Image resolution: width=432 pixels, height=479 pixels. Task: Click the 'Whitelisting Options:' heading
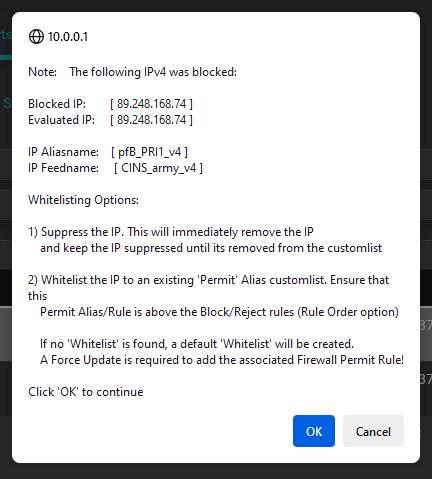83,200
